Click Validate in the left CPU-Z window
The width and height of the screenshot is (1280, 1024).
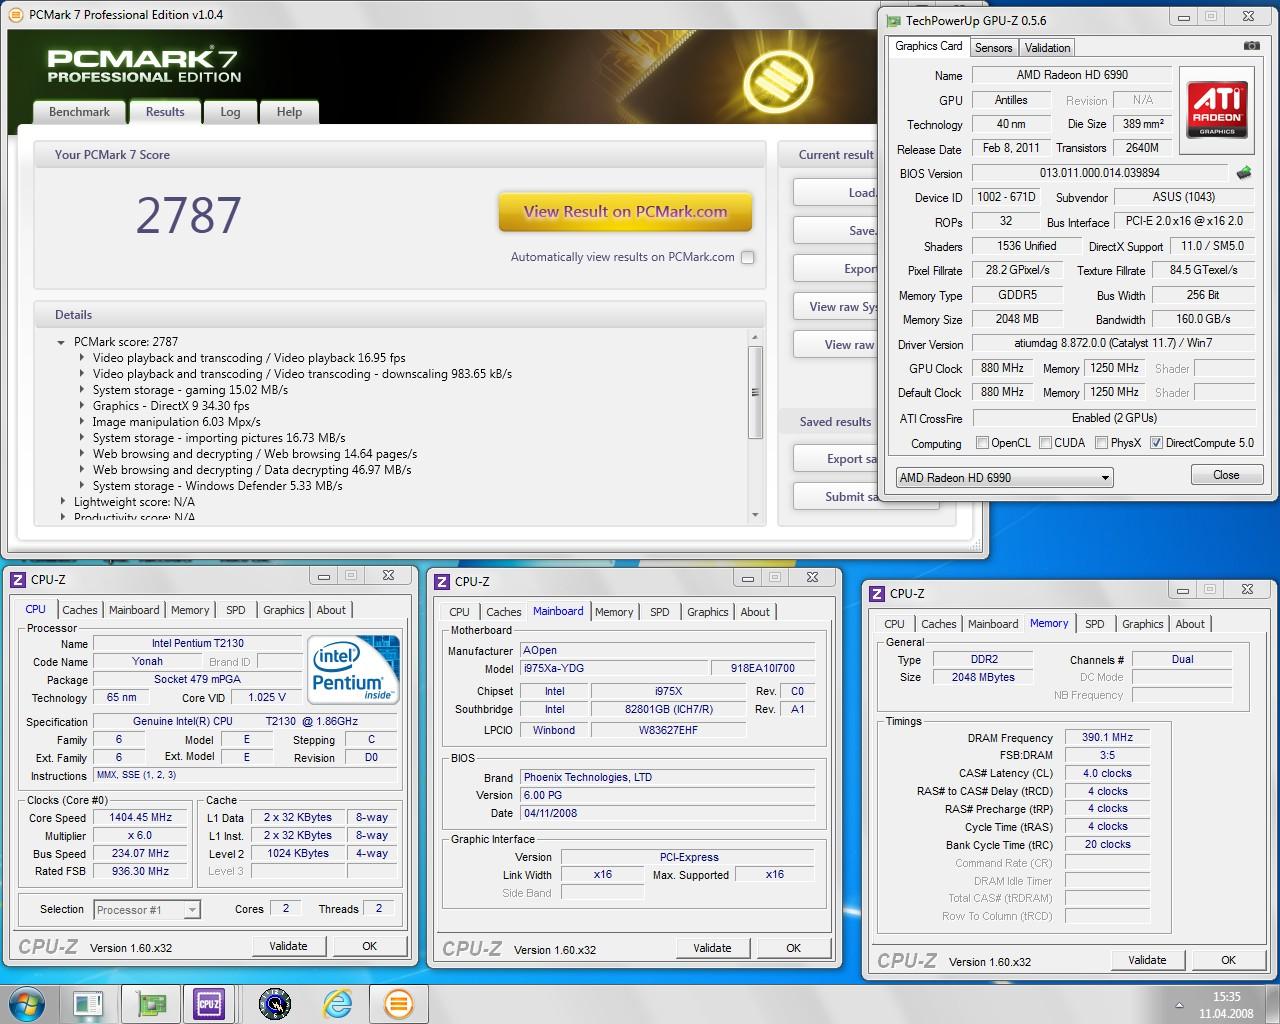[288, 946]
